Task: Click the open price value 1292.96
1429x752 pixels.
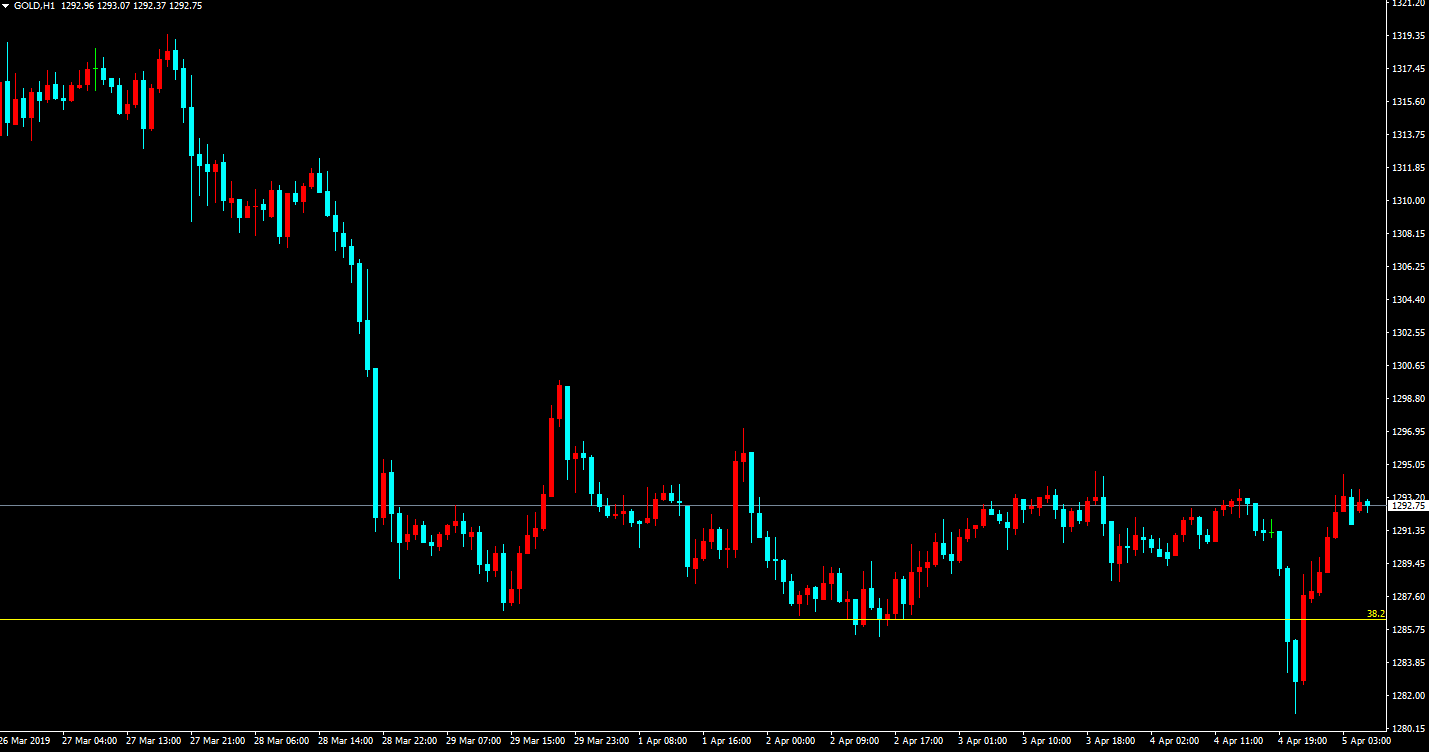Action: point(77,5)
